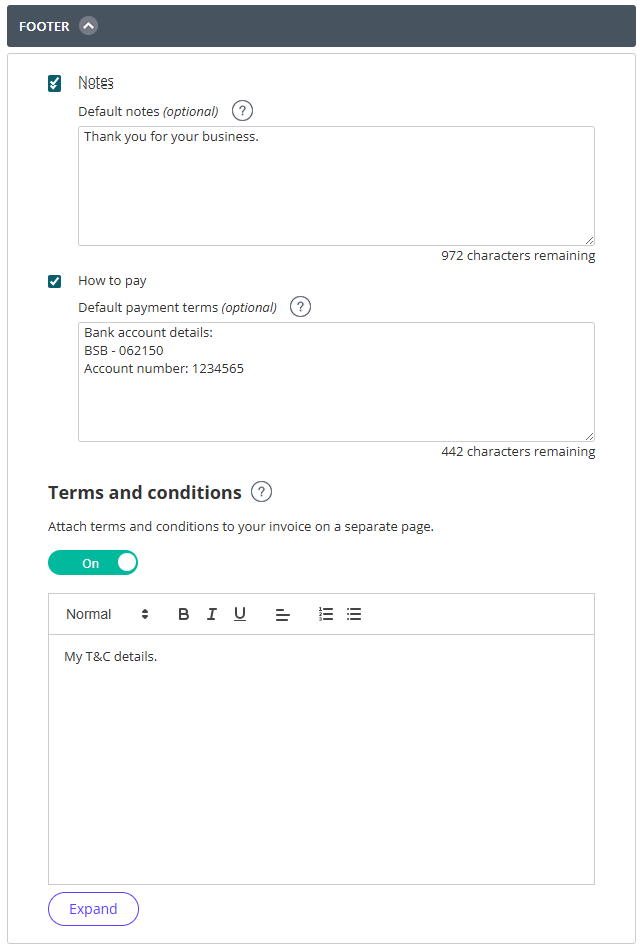Click the payment terms textarea resize handle

coord(589,436)
